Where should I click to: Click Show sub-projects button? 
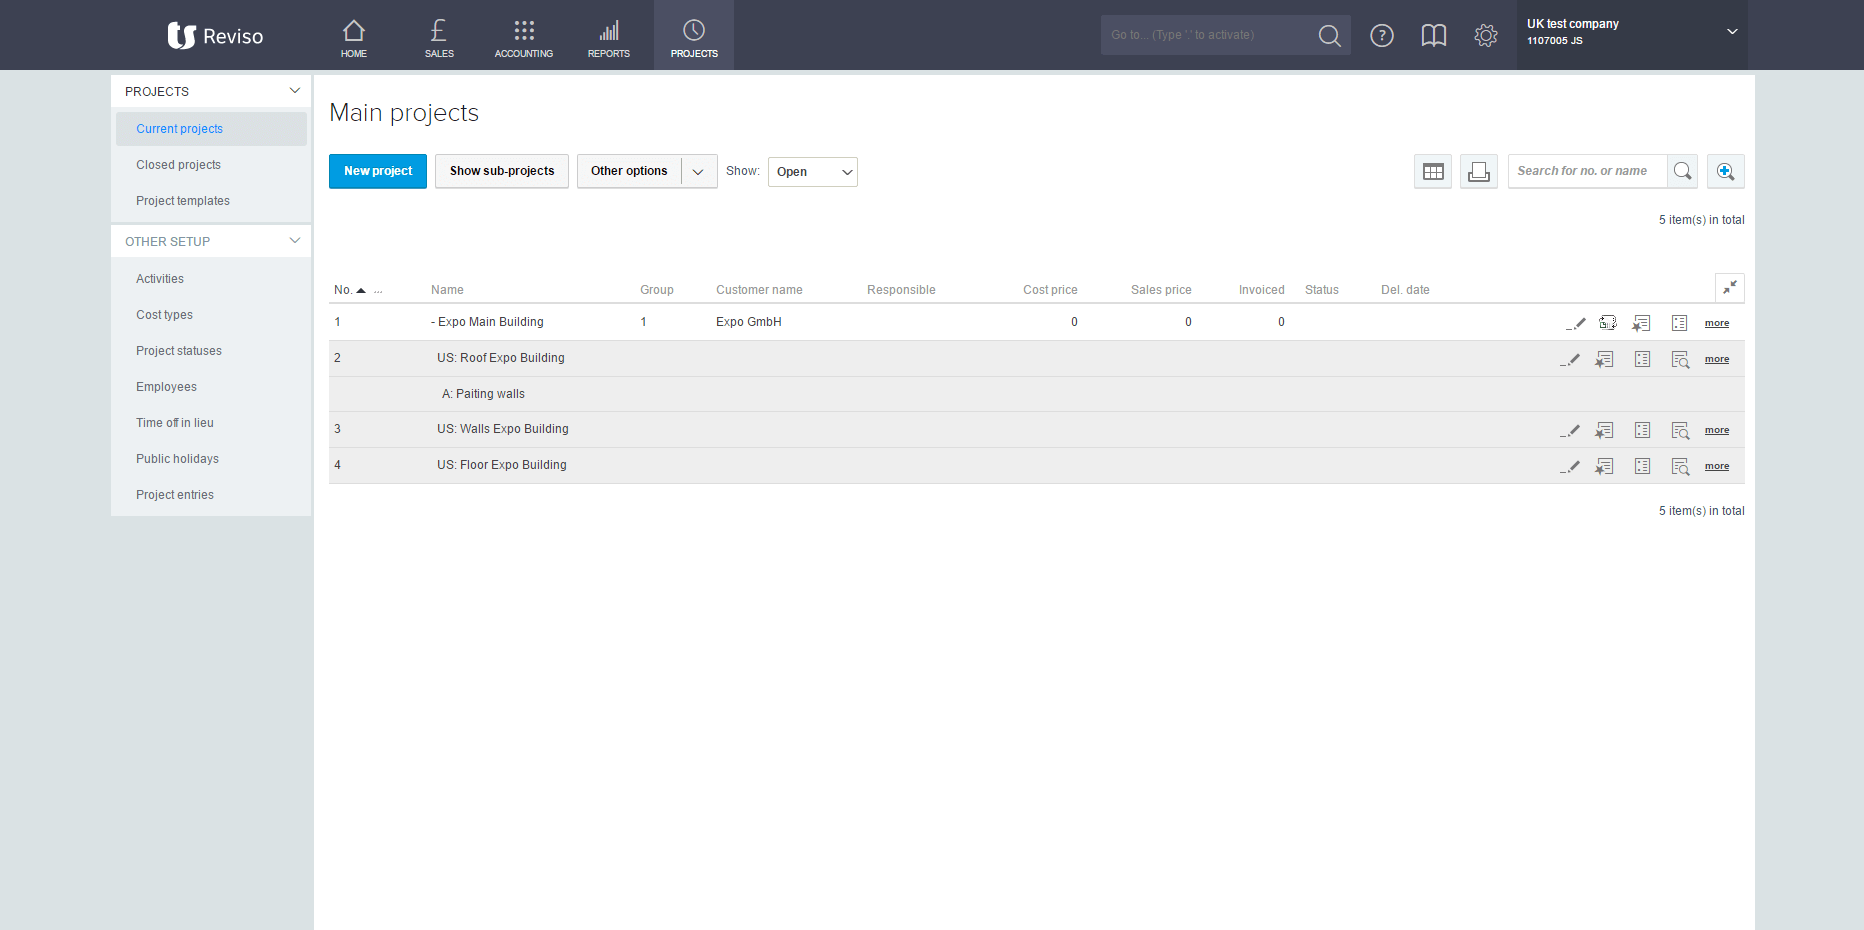502,171
